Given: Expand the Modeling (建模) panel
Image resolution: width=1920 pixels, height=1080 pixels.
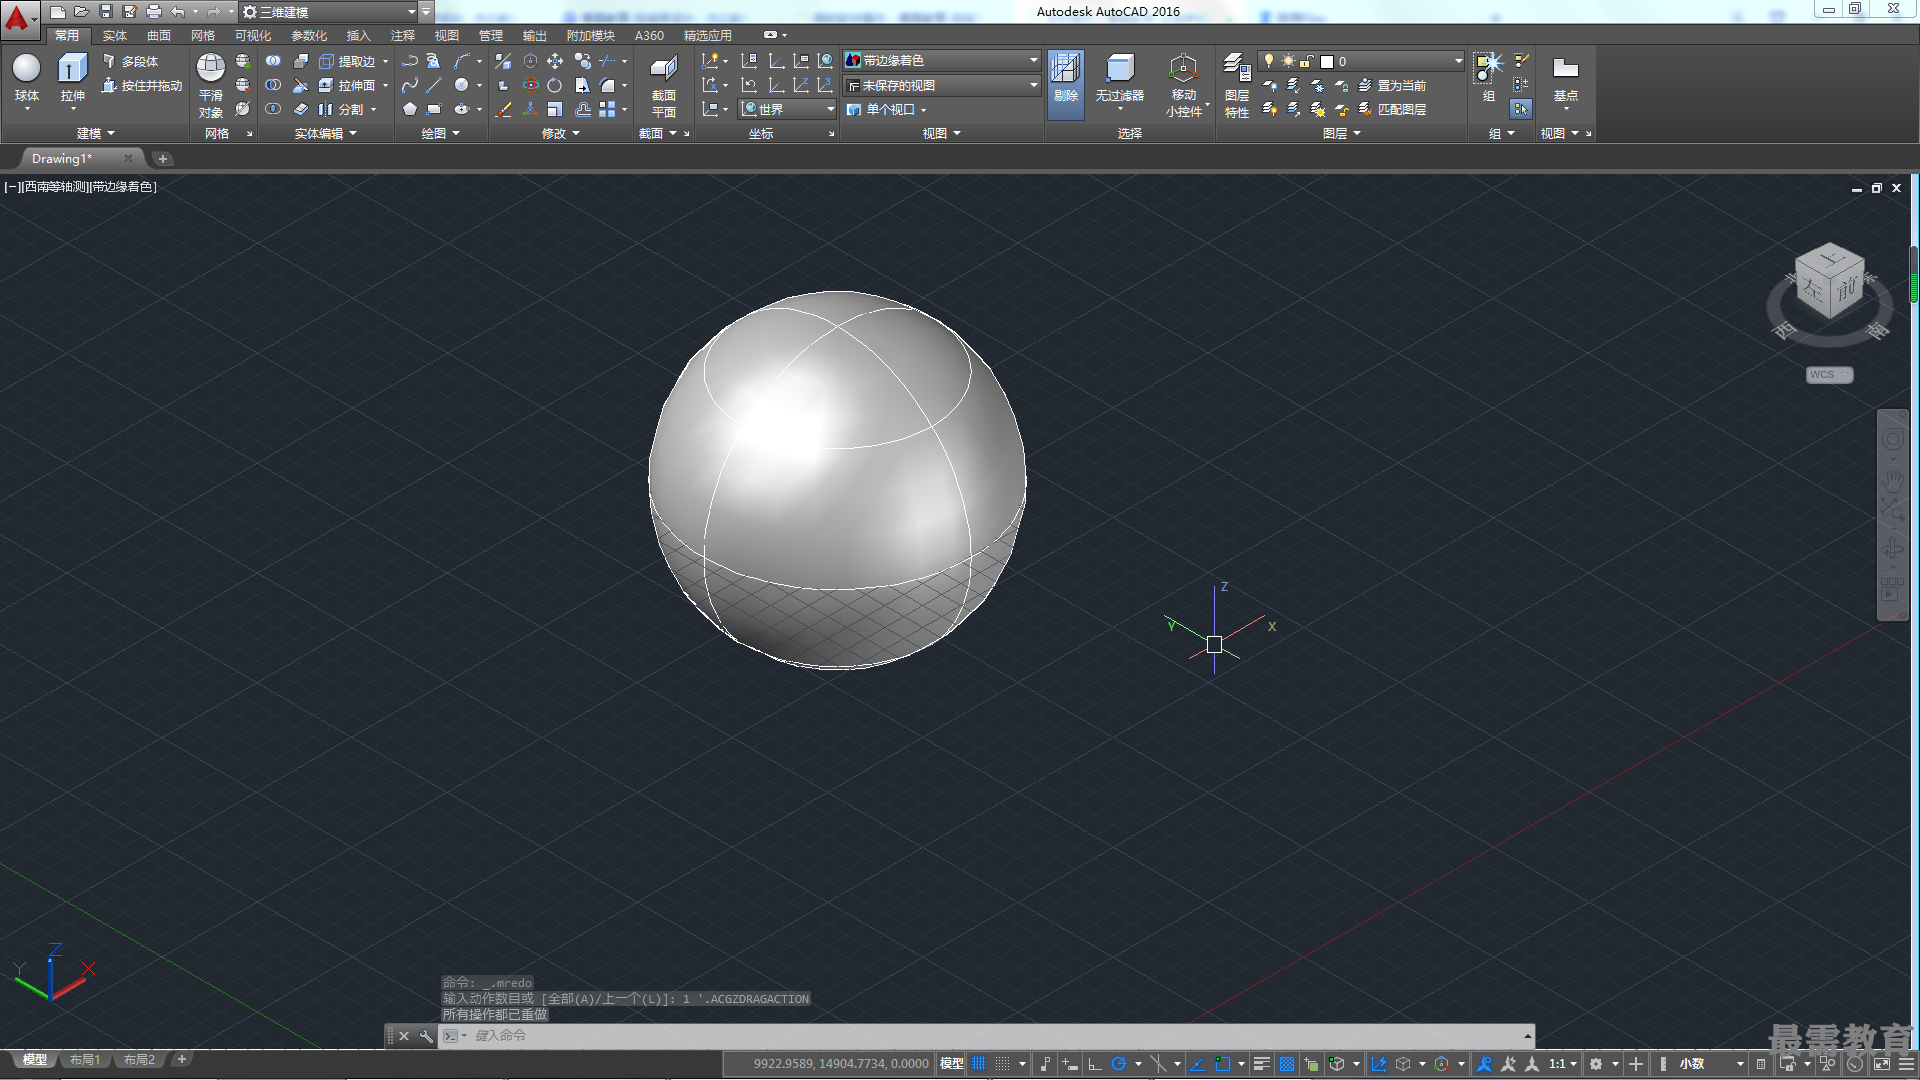Looking at the screenshot, I should [96, 133].
